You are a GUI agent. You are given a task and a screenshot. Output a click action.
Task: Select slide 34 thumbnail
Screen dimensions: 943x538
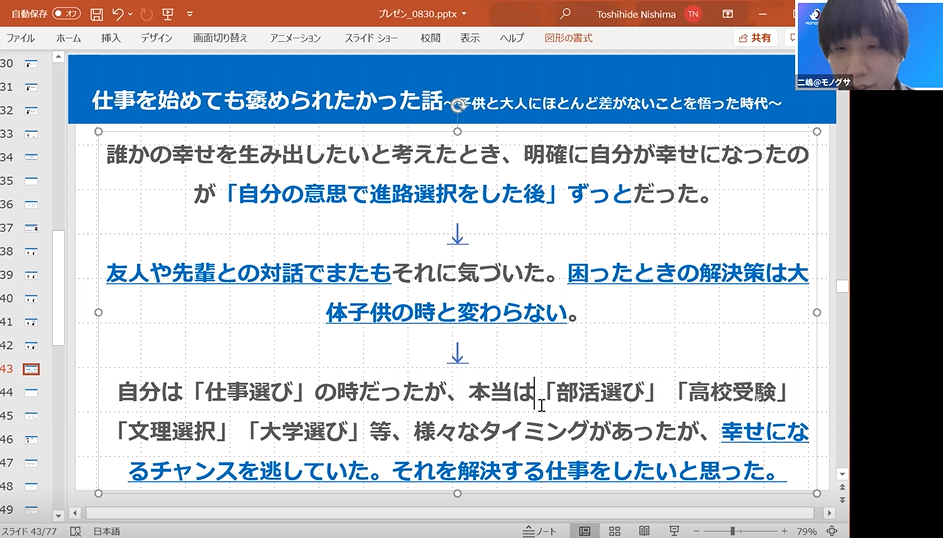[31, 157]
